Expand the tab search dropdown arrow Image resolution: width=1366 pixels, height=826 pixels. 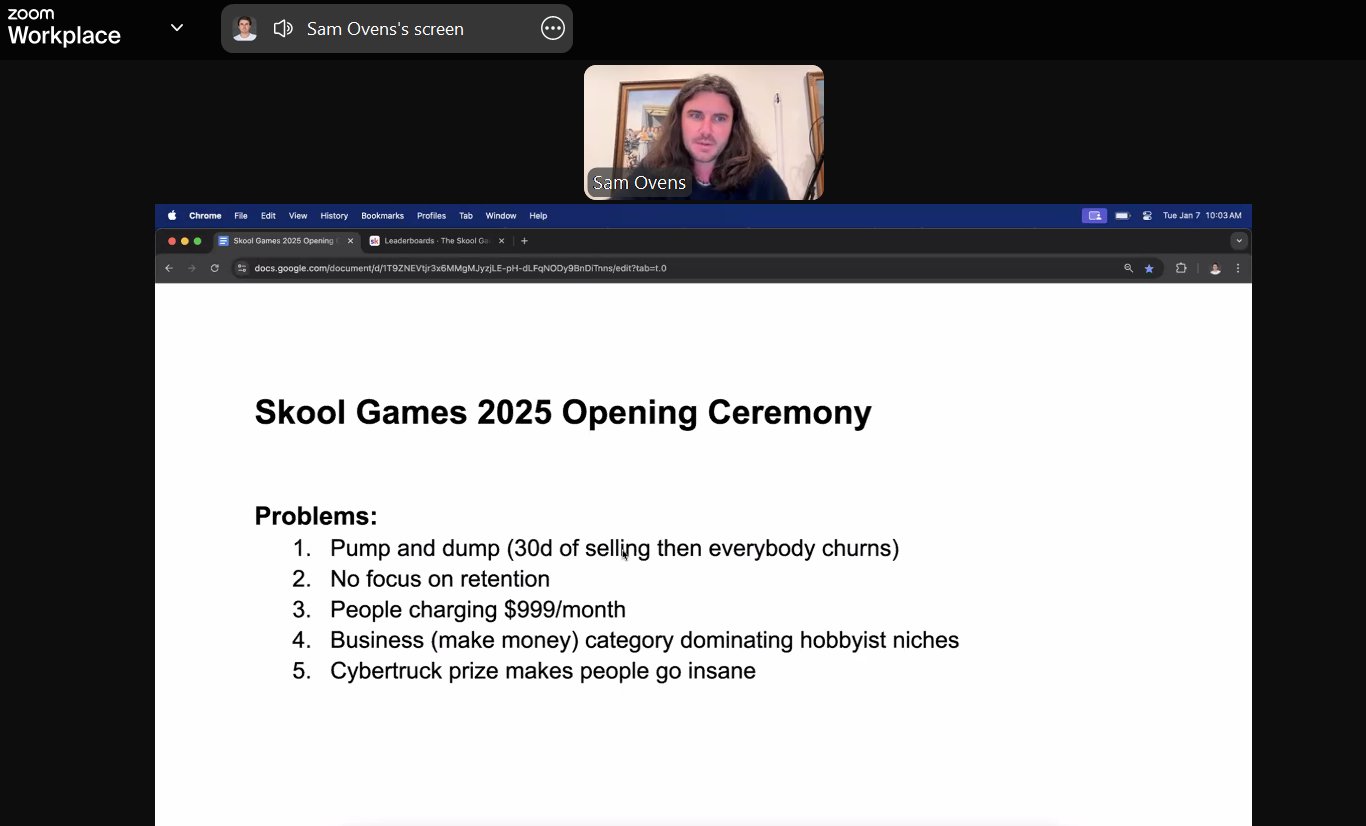(1239, 241)
